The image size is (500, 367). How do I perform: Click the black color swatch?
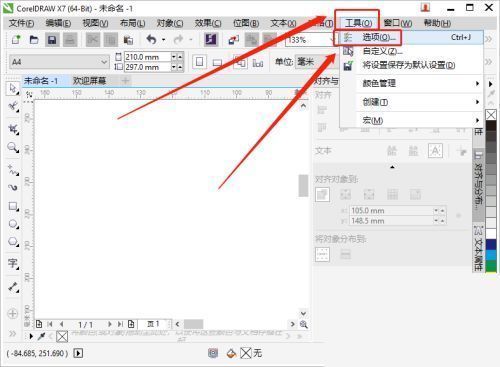pos(491,125)
